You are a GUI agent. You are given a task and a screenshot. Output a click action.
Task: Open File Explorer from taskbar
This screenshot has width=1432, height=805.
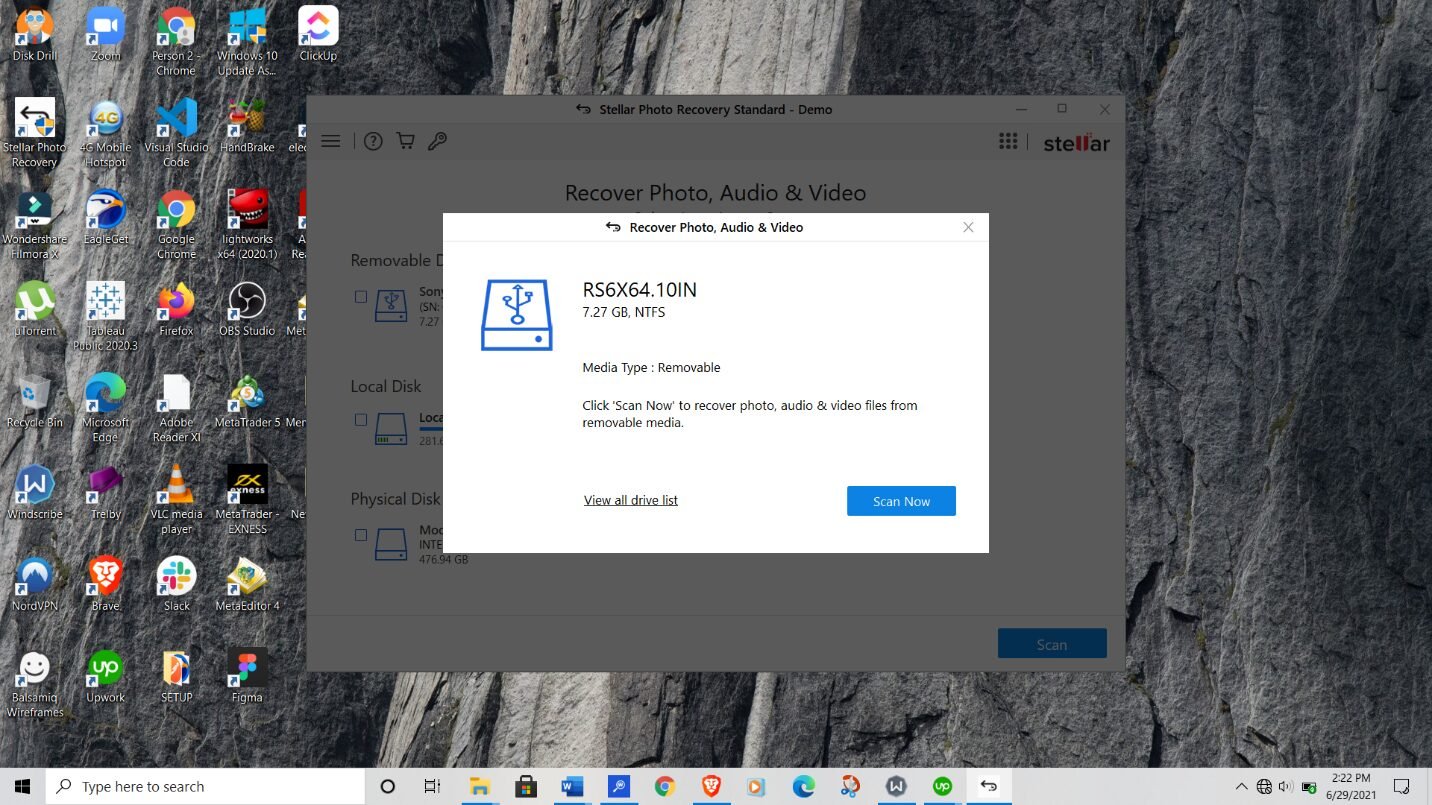click(479, 787)
